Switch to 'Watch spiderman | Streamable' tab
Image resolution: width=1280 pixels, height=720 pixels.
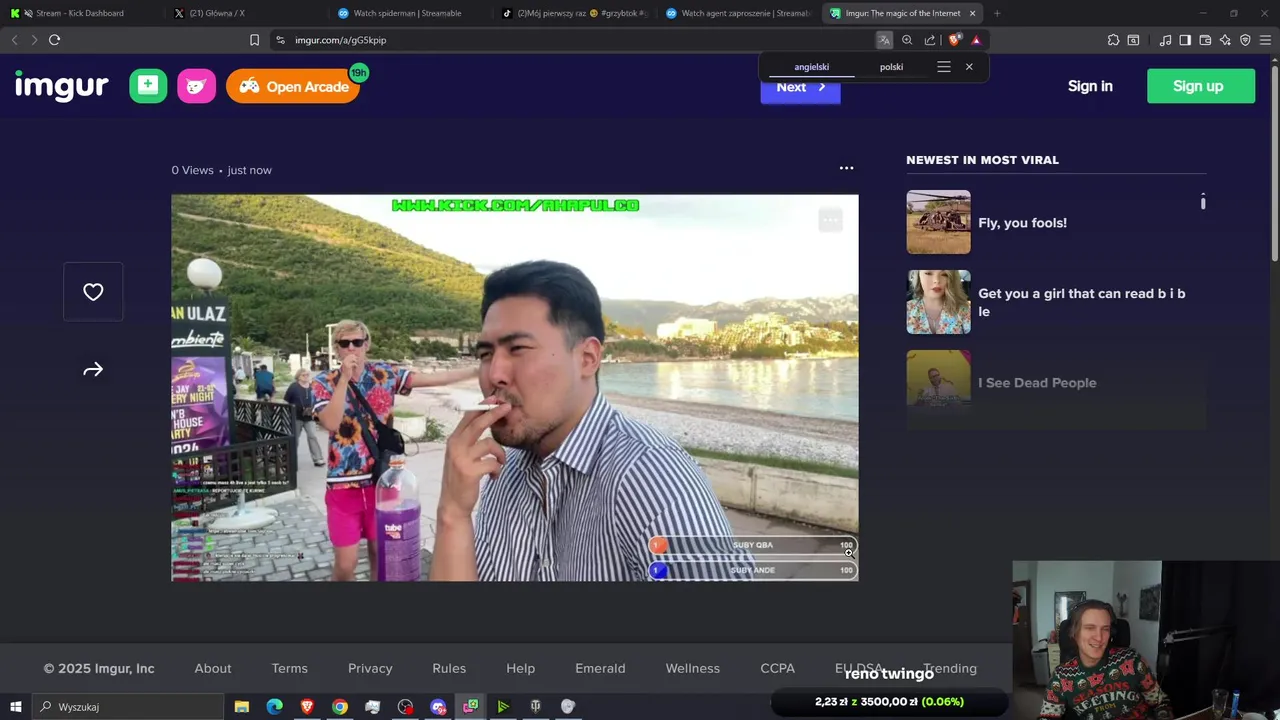406,13
